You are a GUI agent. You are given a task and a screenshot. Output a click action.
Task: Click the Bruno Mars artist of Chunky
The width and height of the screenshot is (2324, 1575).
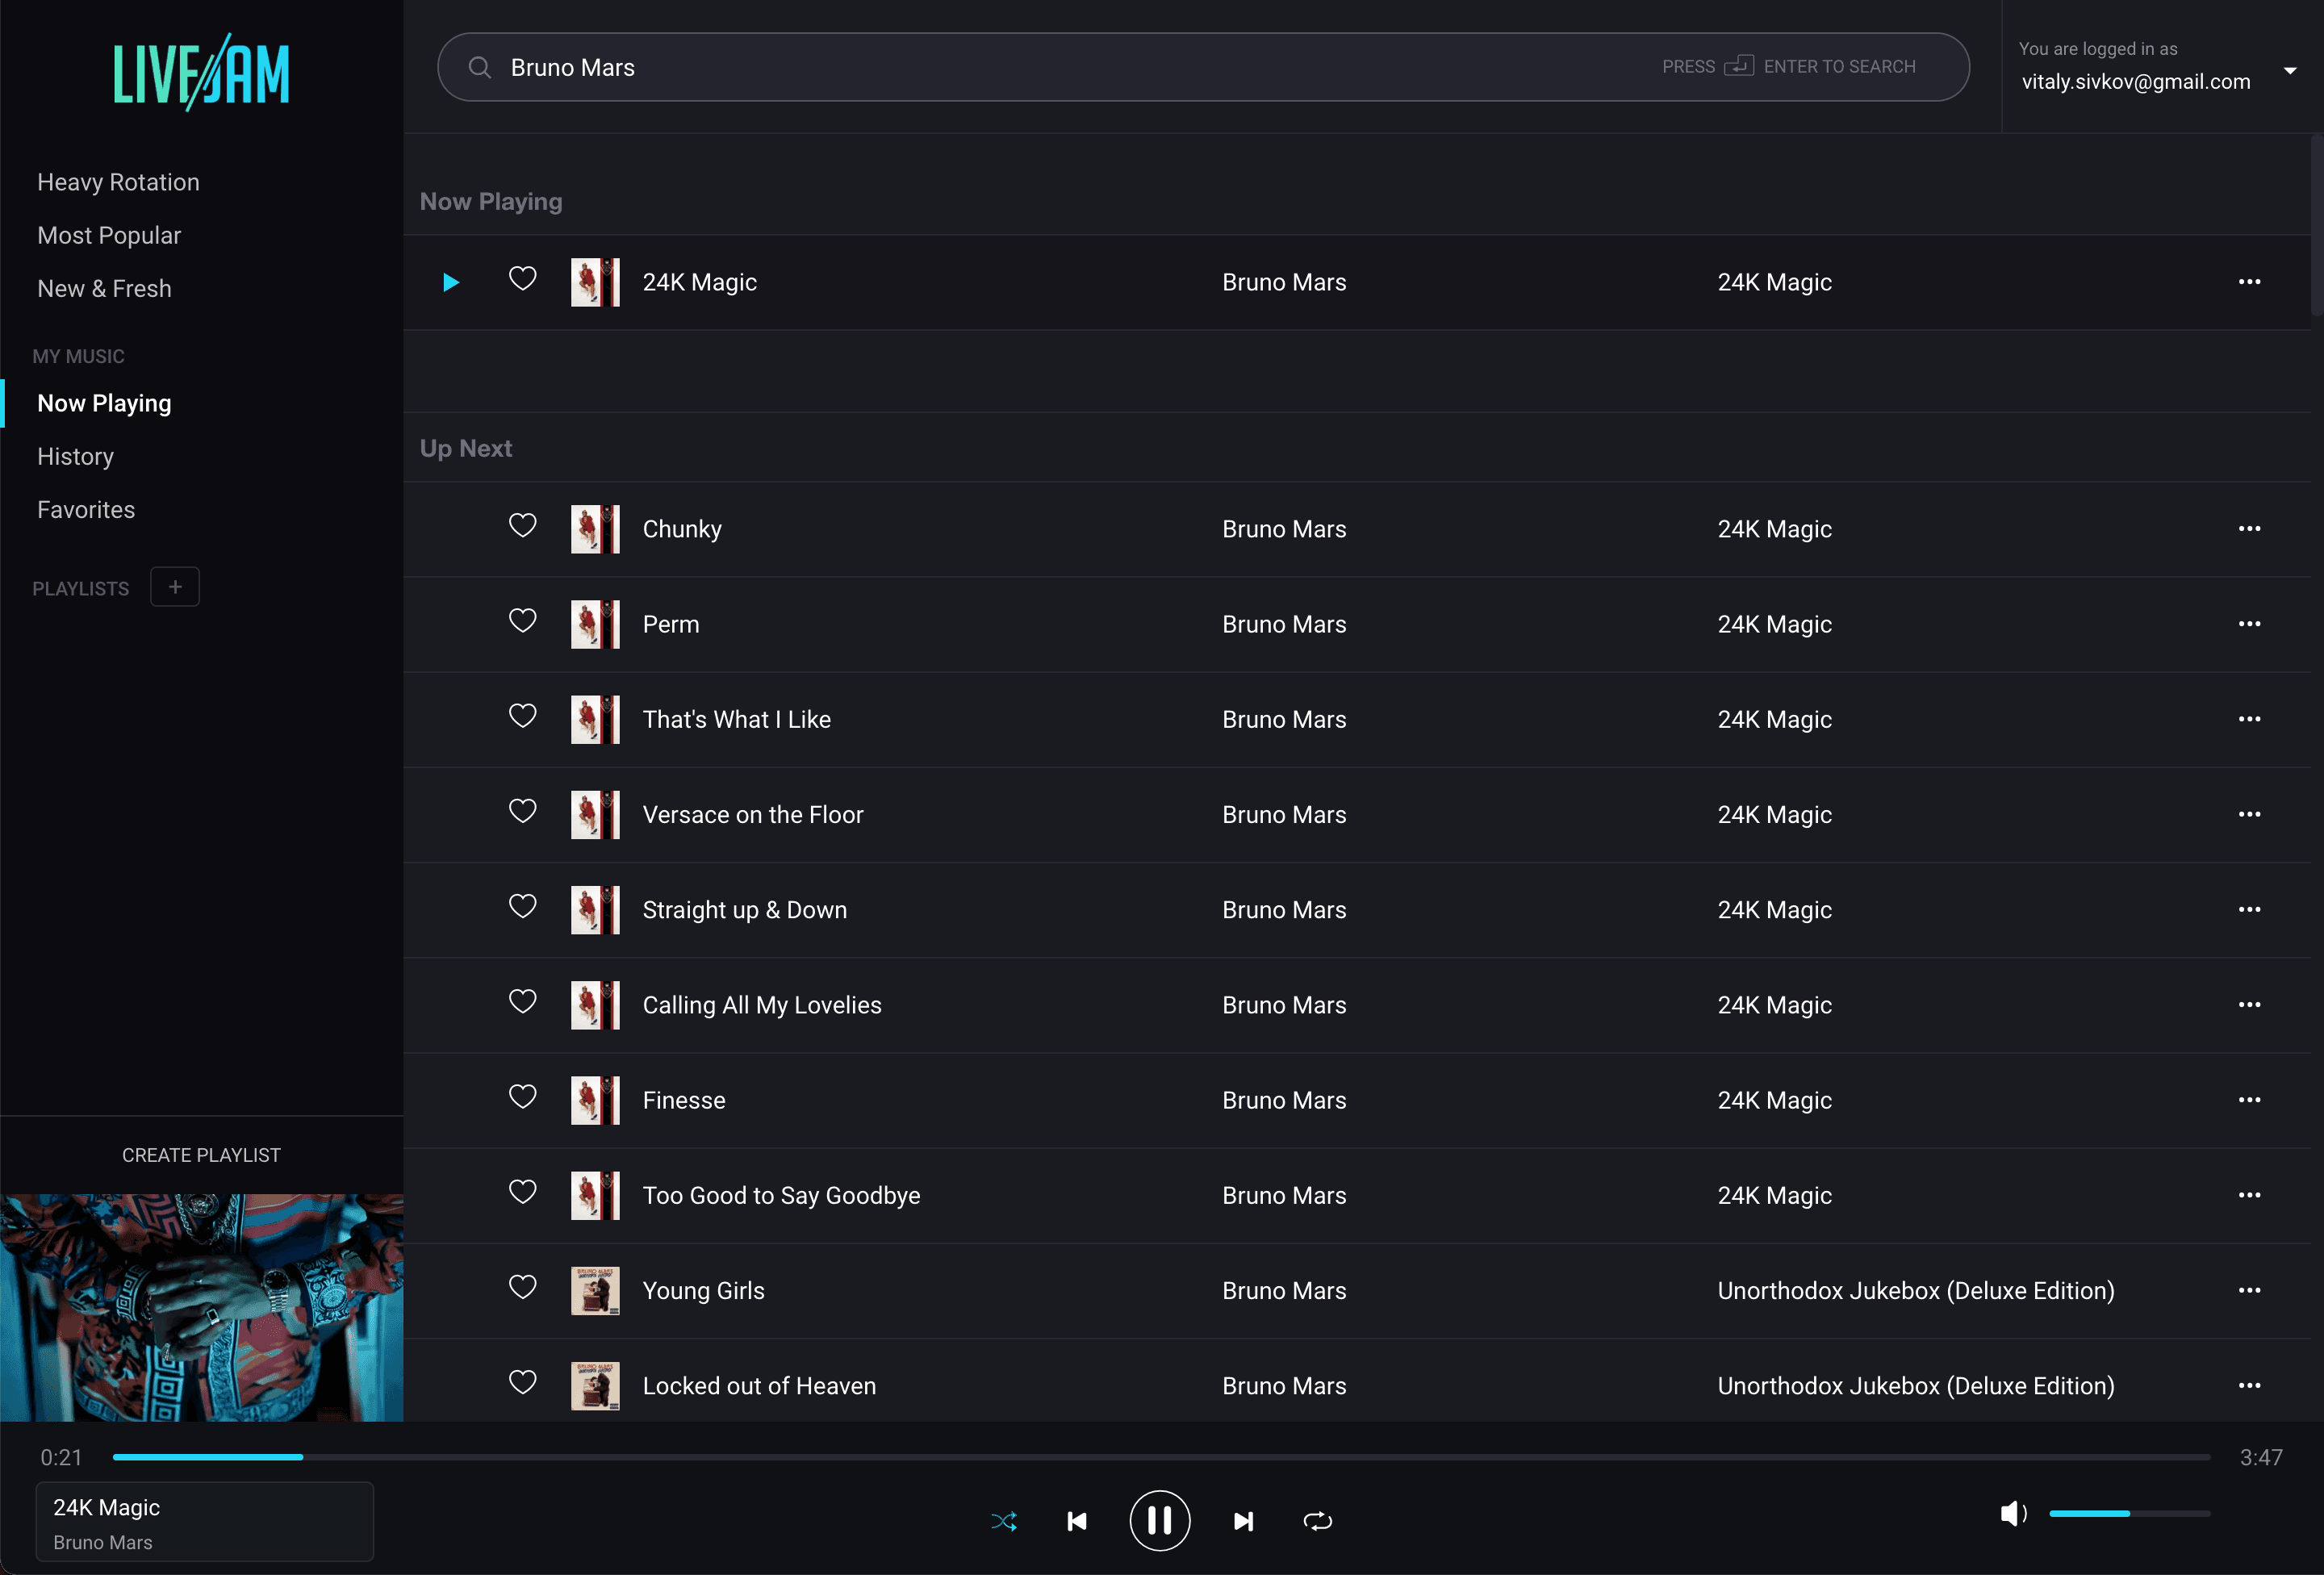(1284, 529)
